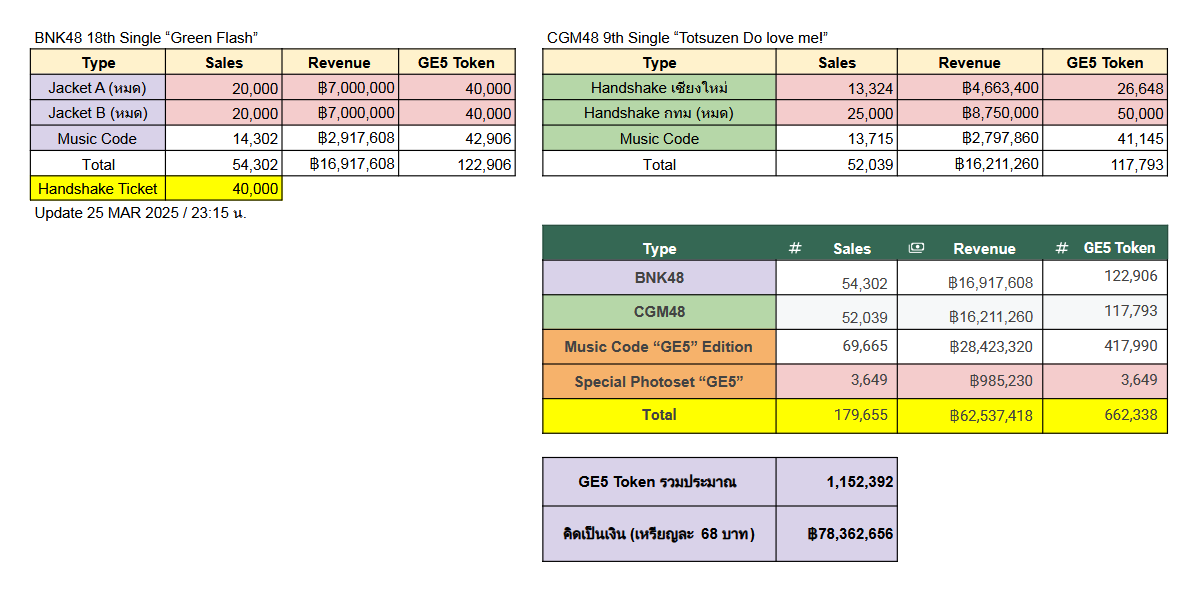Click the BNK48 row label in the summary table
Image resolution: width=1199 pixels, height=595 pixels.
659,278
